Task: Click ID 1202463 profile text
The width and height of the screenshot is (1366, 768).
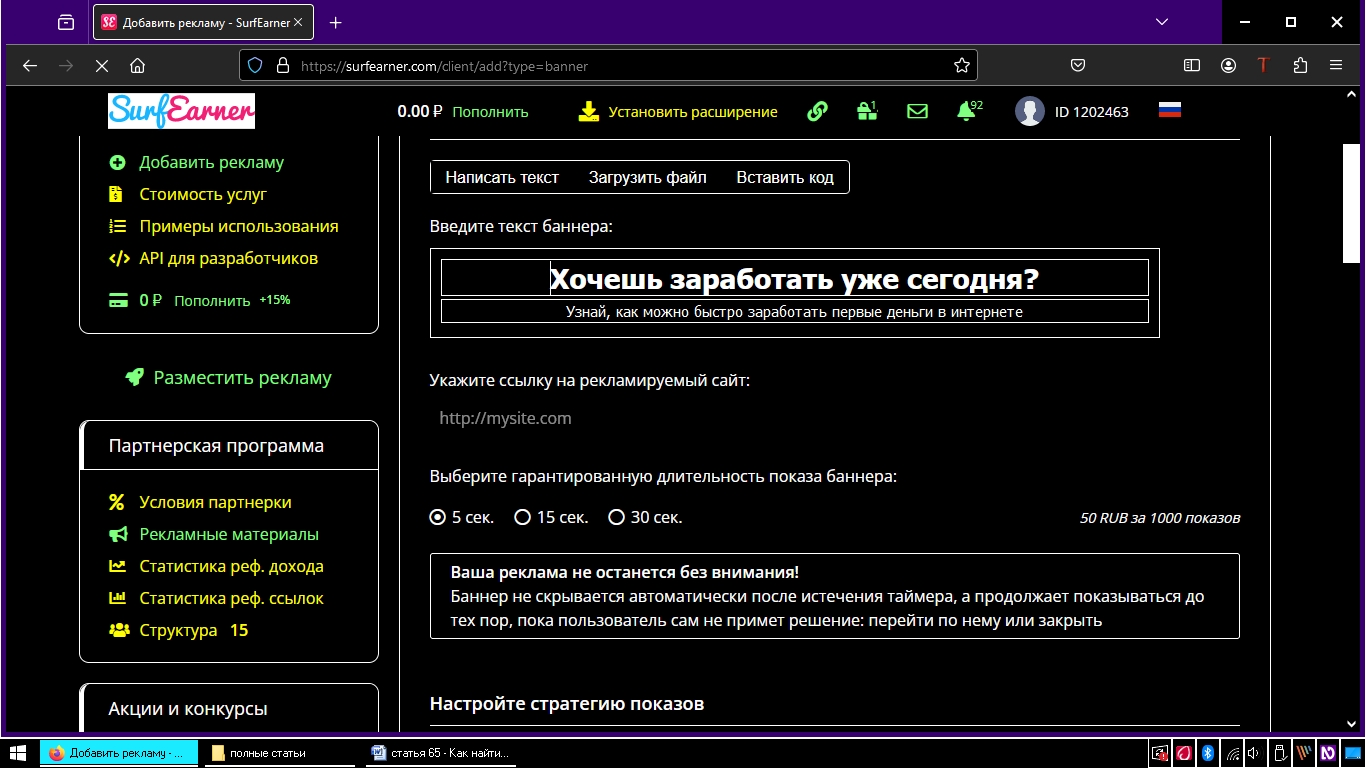Action: 1092,112
